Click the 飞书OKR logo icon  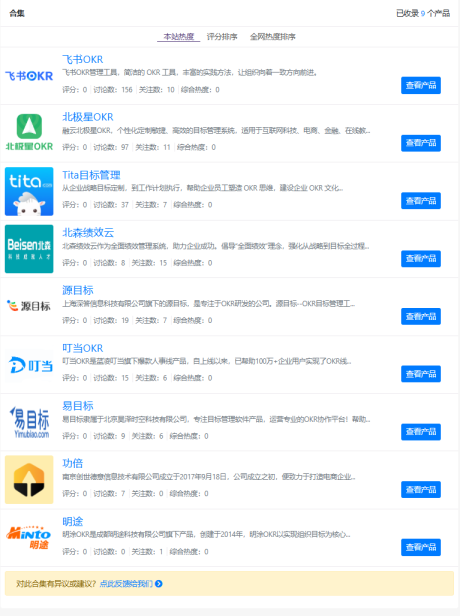coord(29,76)
